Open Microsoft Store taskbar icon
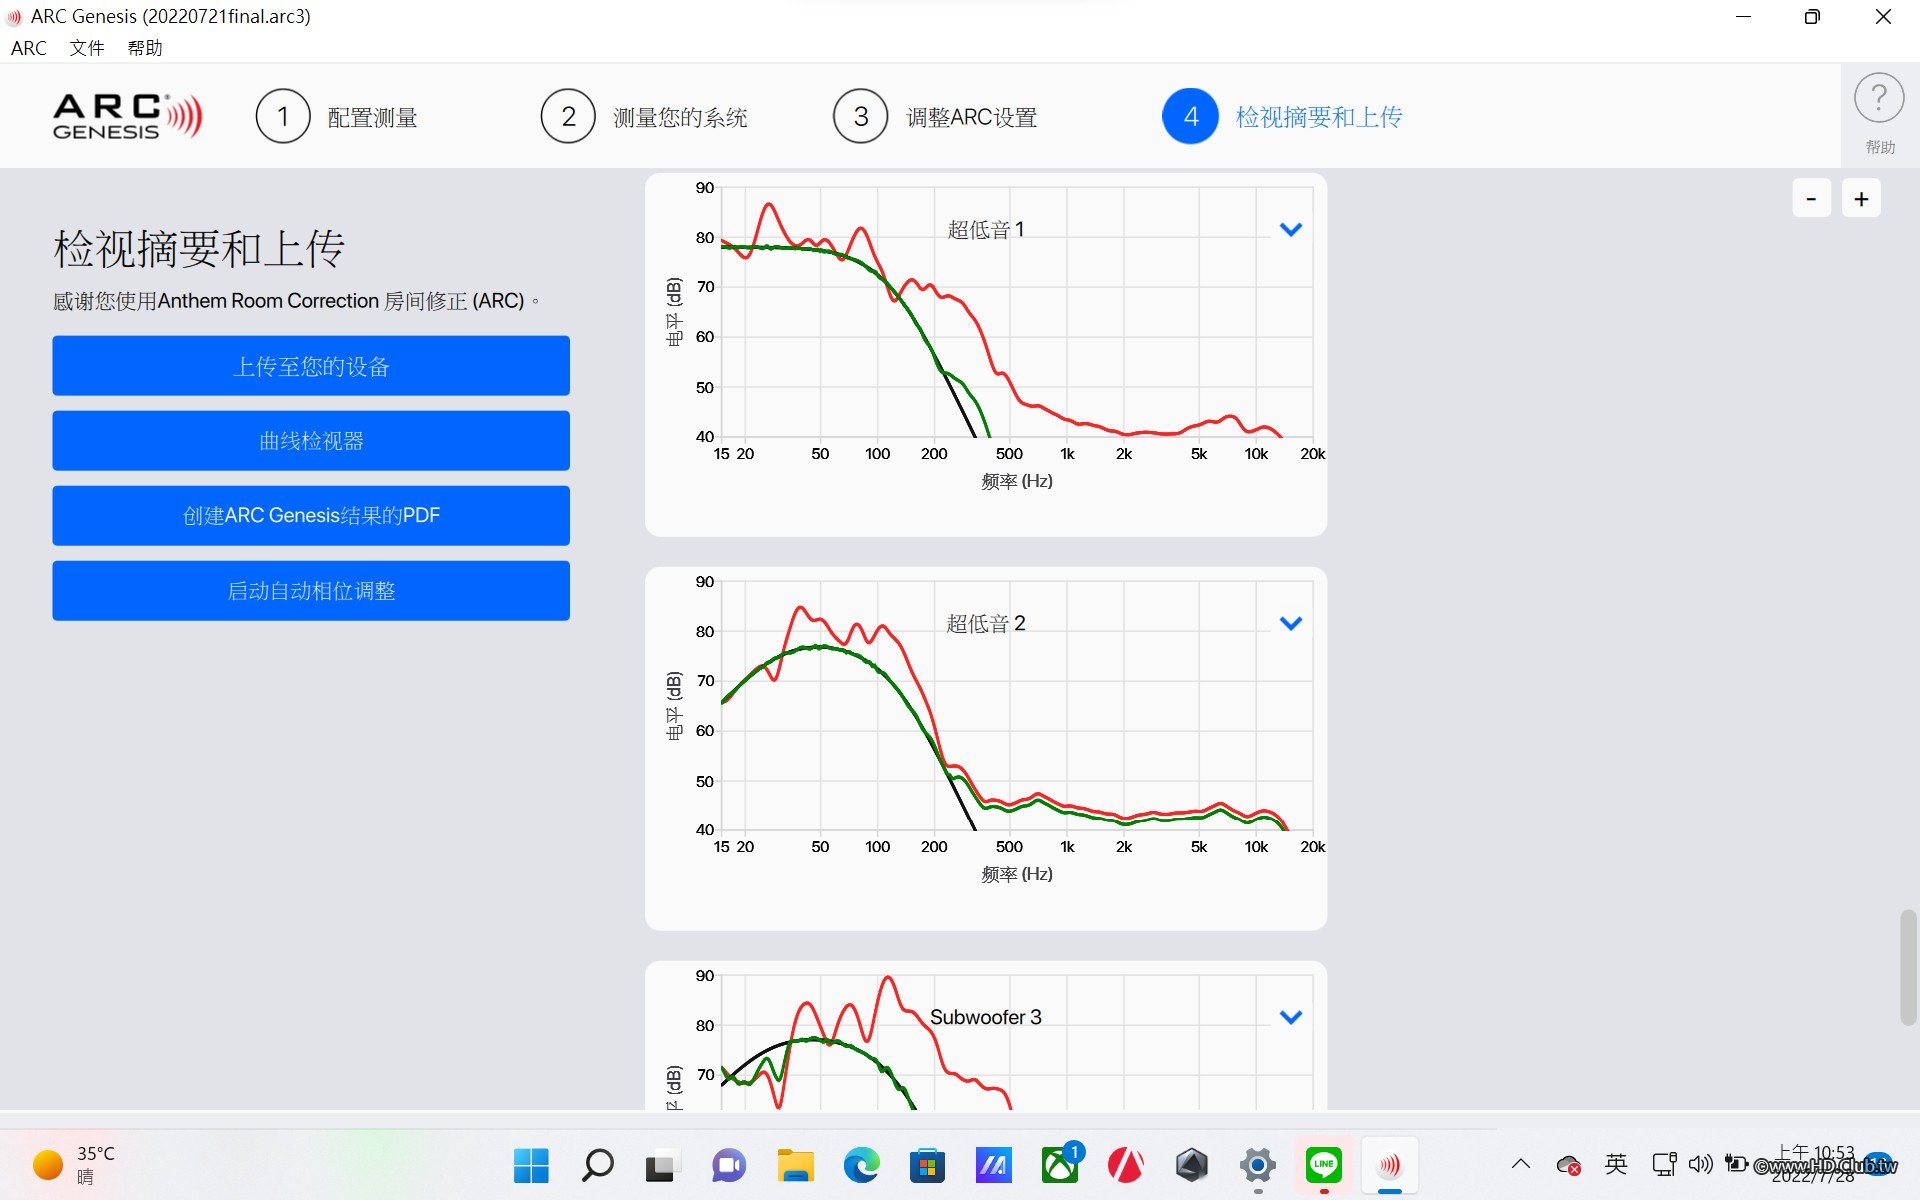 pos(927,1165)
